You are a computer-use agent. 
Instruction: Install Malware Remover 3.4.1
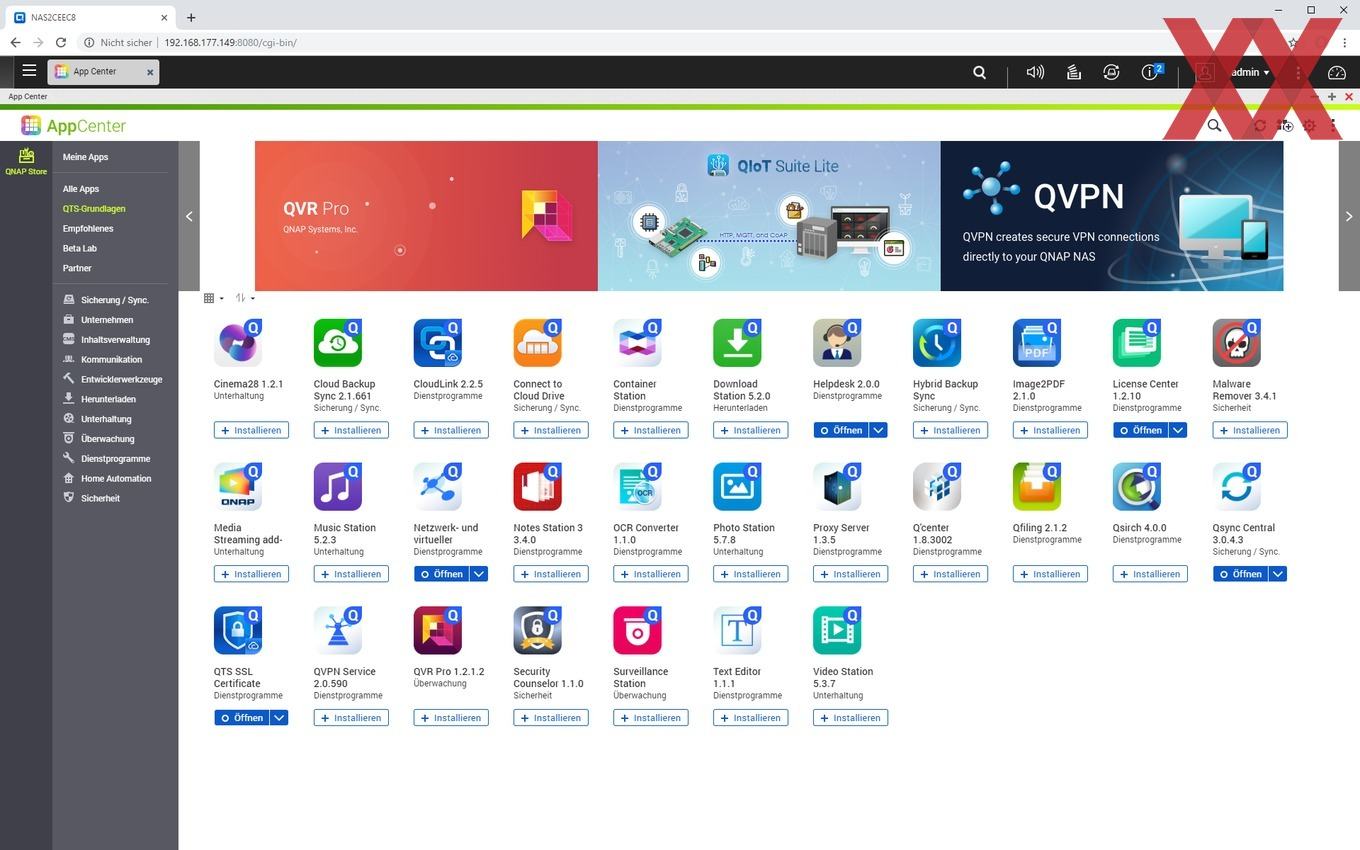1250,430
